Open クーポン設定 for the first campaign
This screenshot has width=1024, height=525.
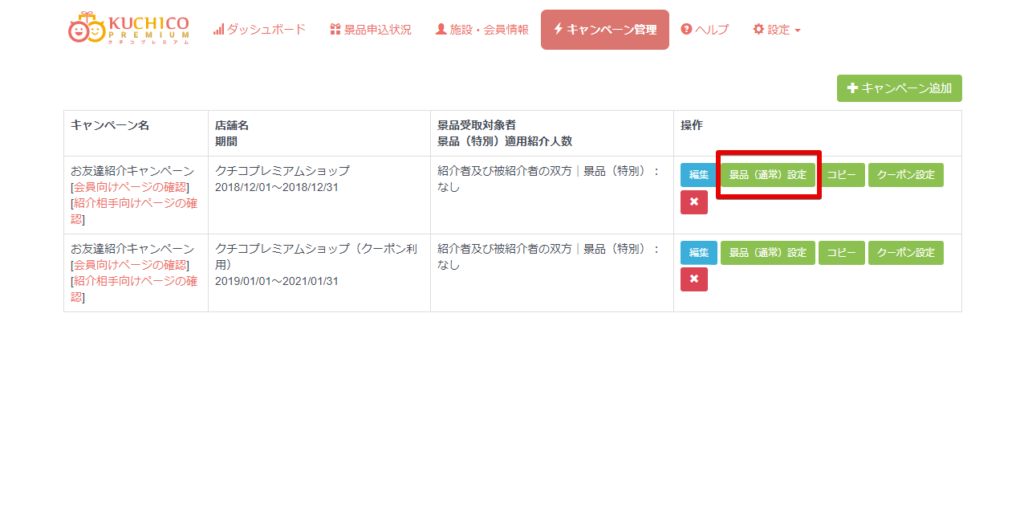[x=905, y=175]
